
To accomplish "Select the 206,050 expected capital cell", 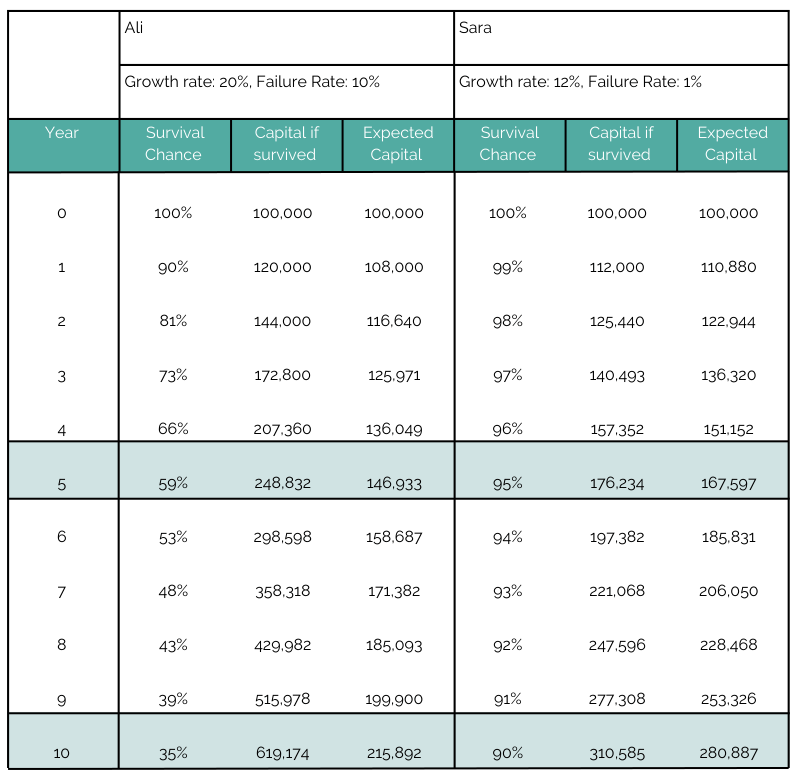I will pyautogui.click(x=730, y=591).
